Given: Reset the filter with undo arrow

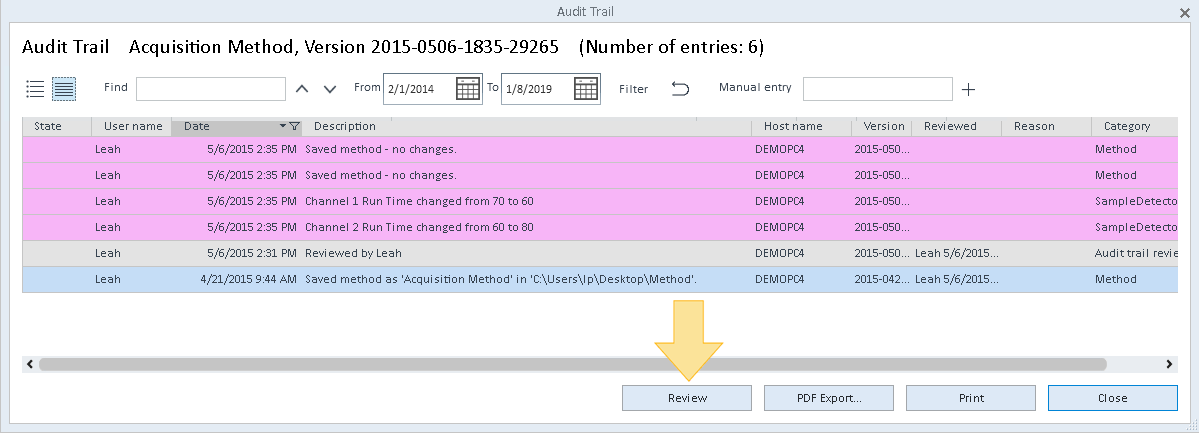Looking at the screenshot, I should click(x=680, y=89).
